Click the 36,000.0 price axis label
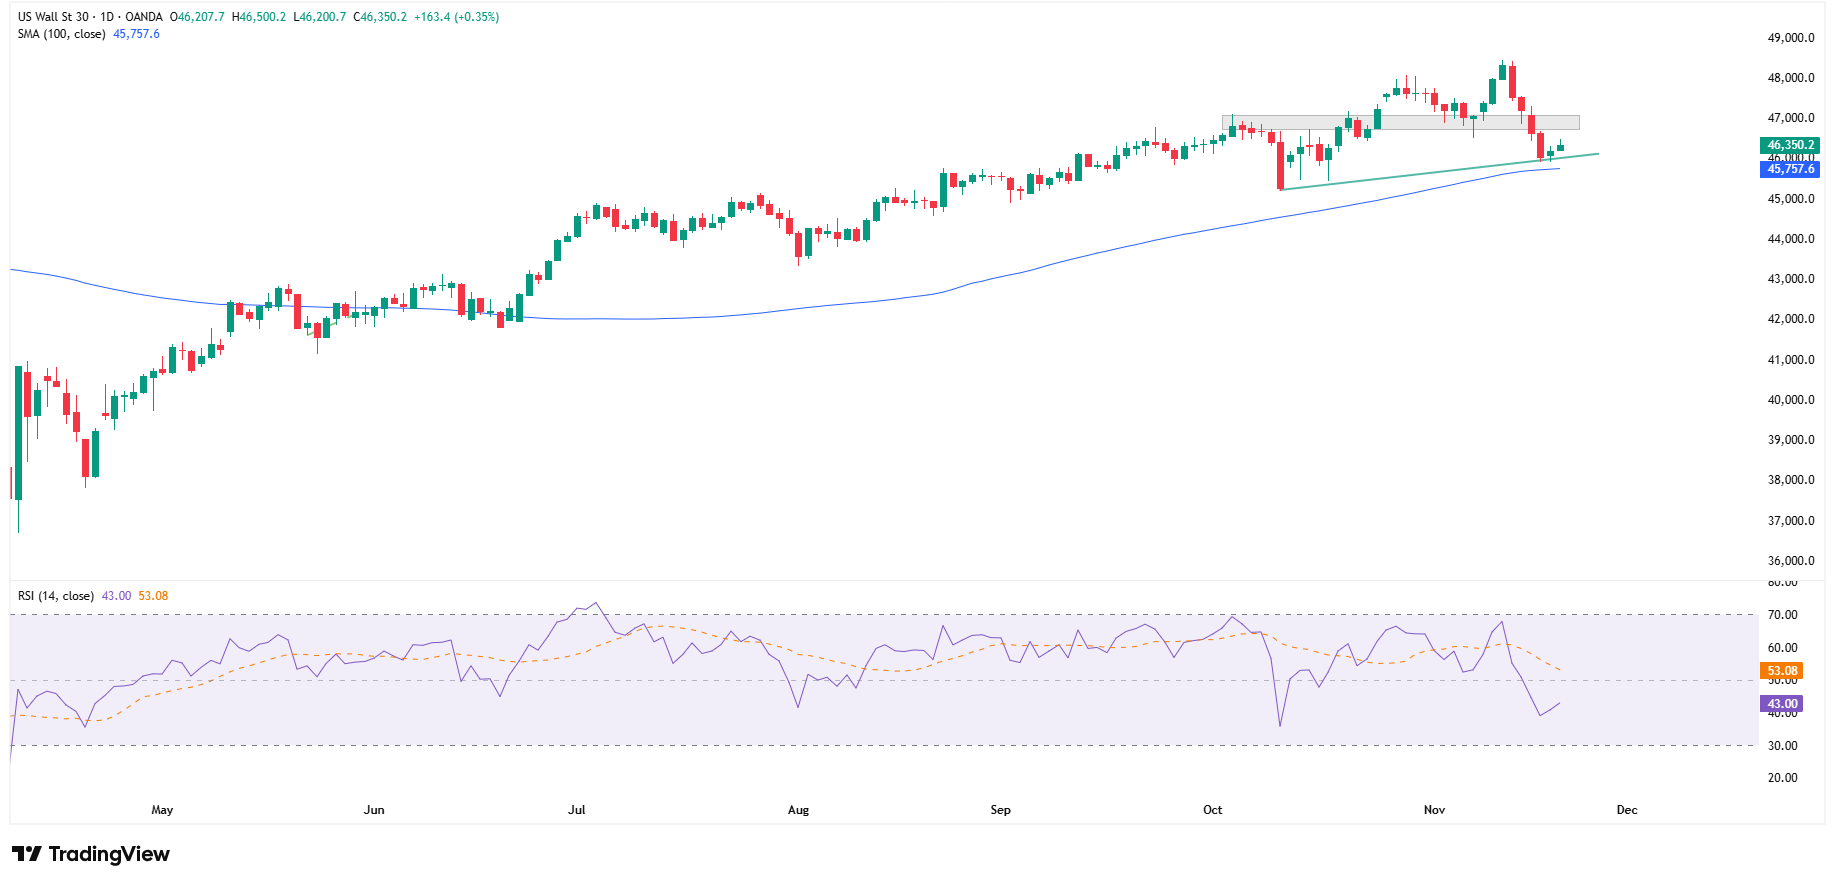 pyautogui.click(x=1791, y=561)
